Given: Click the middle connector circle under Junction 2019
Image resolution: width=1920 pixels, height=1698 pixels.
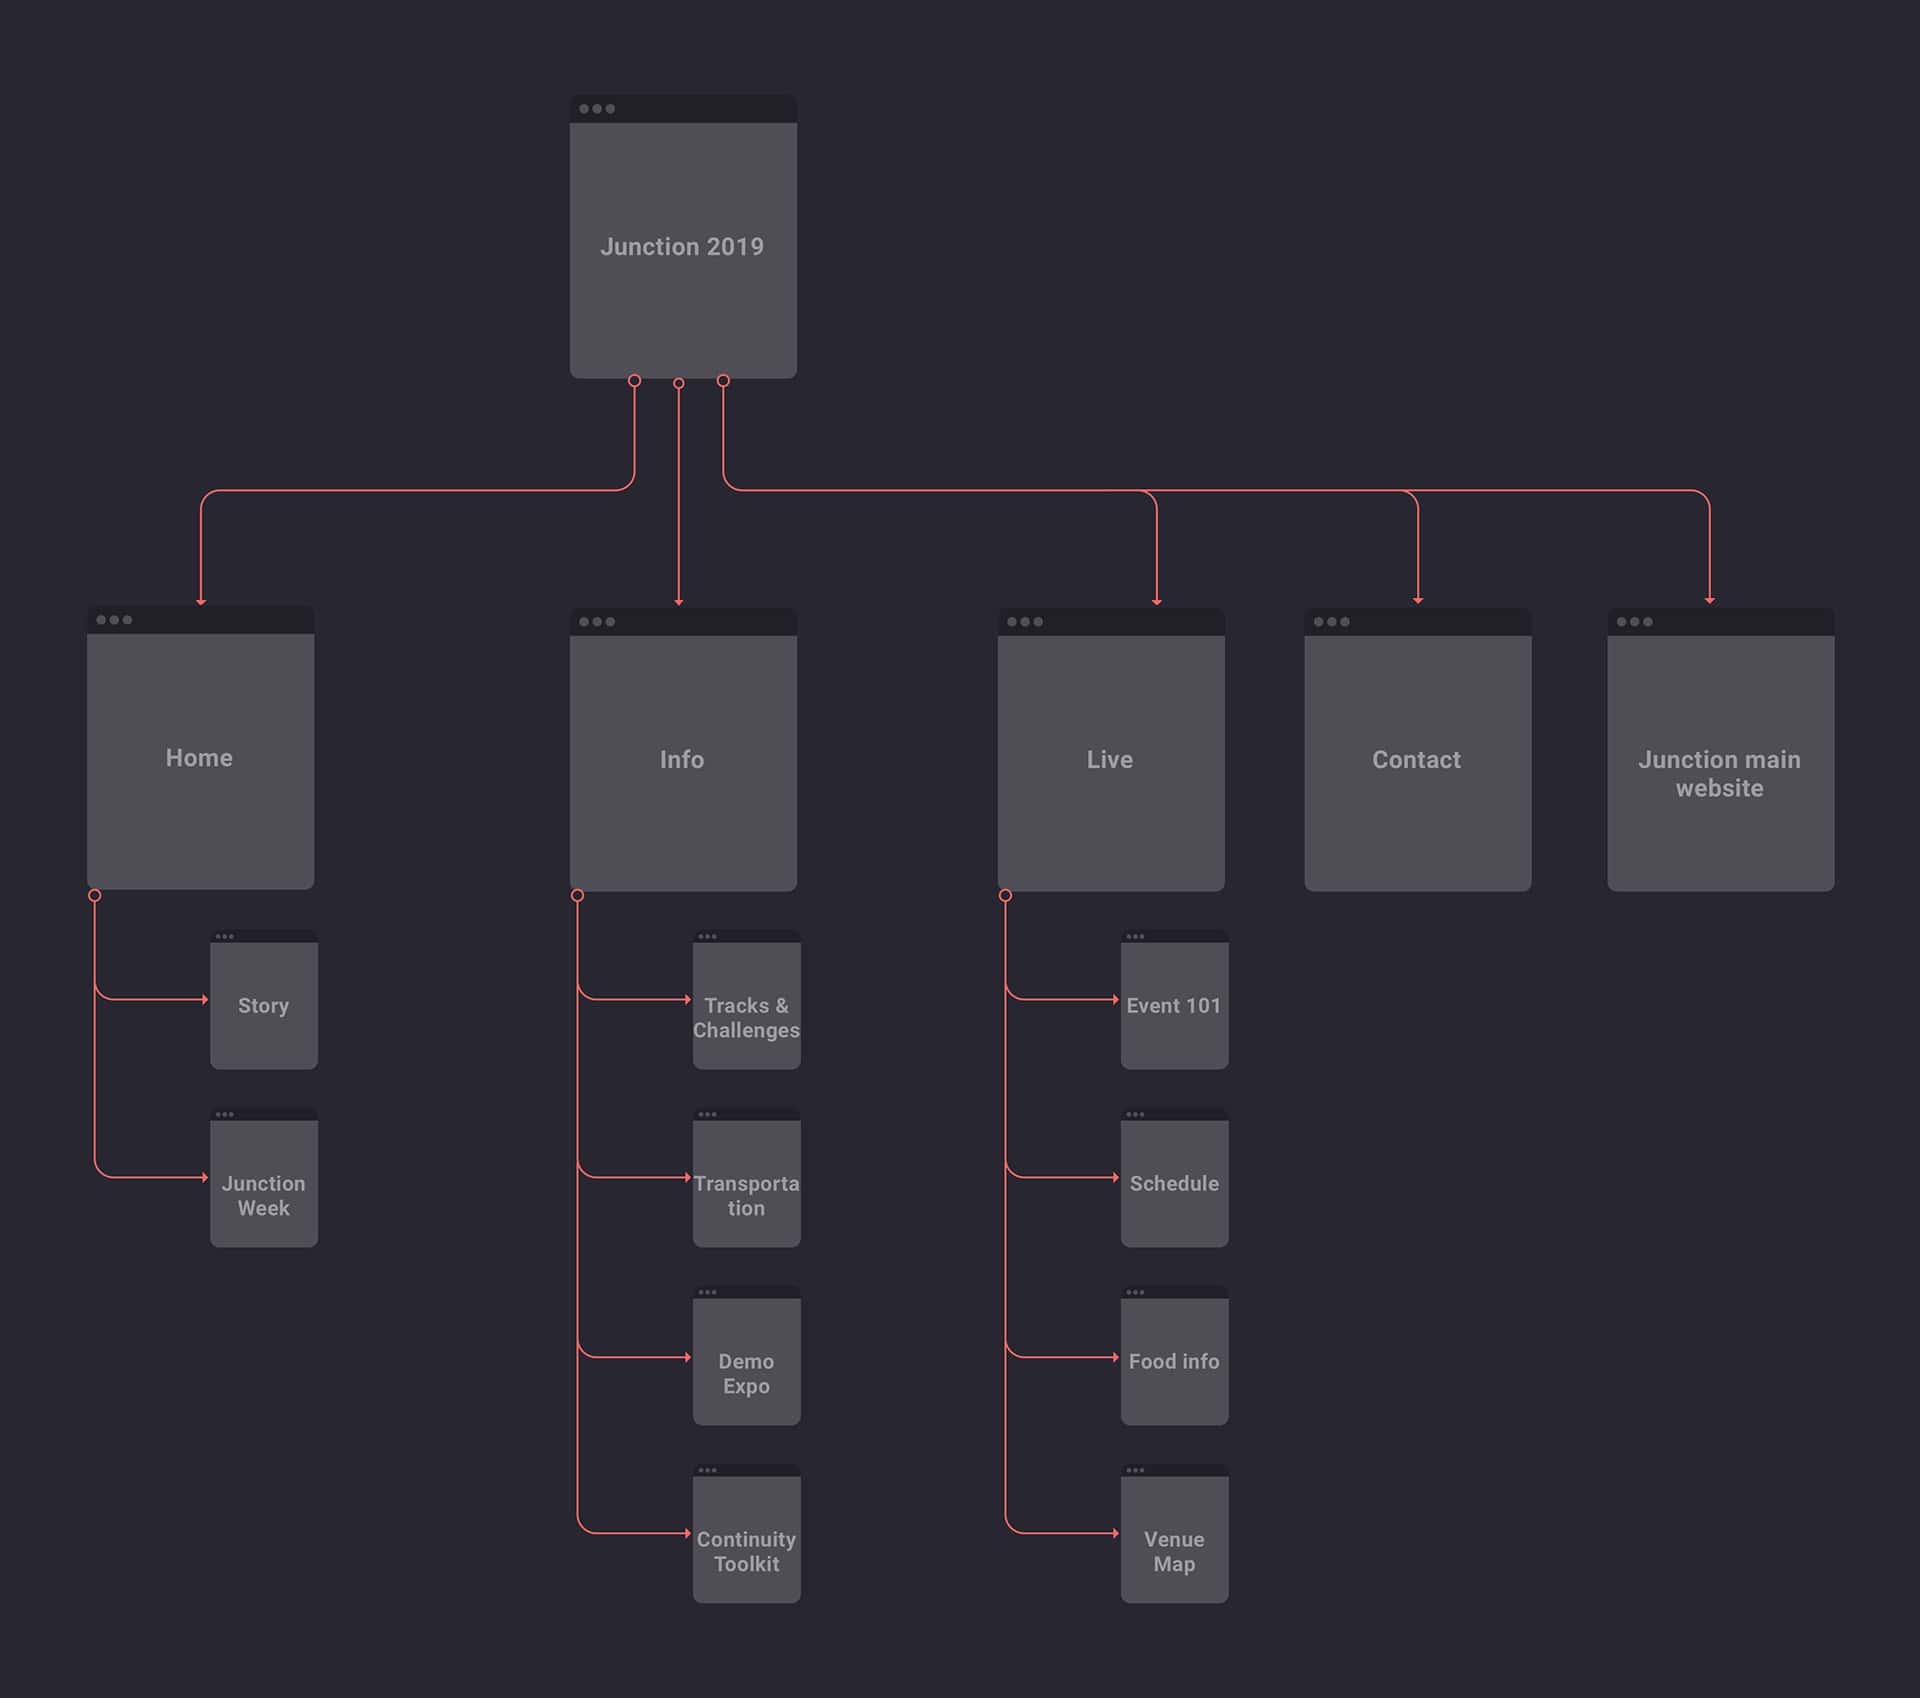Looking at the screenshot, I should [679, 384].
